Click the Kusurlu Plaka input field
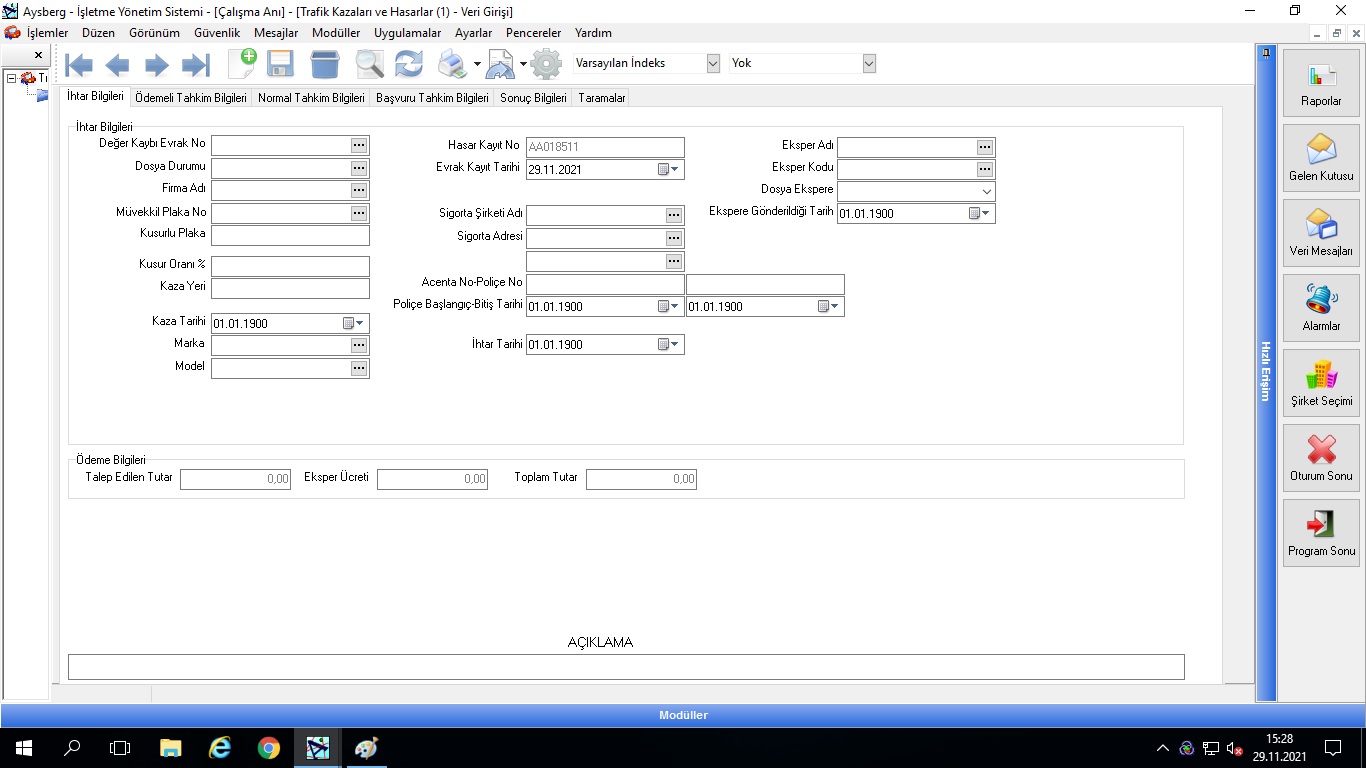The height and width of the screenshot is (768, 1366). 290,236
